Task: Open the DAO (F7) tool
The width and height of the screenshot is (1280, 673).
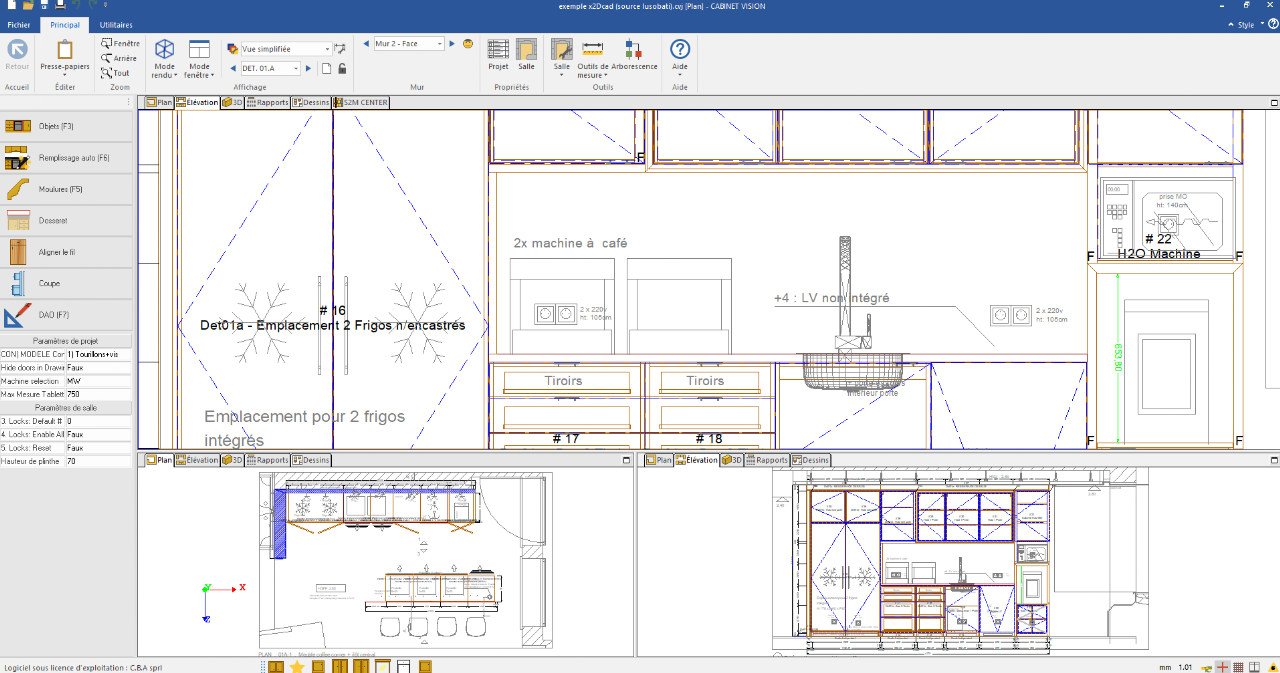Action: [66, 315]
